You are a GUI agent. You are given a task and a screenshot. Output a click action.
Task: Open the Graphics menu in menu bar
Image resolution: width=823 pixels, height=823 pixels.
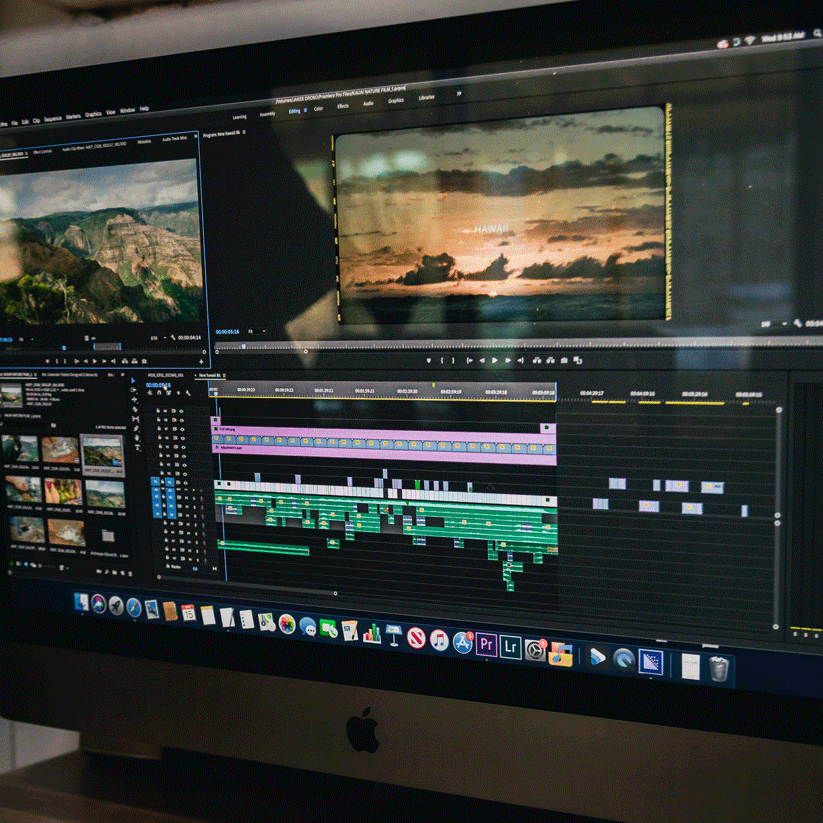click(92, 114)
